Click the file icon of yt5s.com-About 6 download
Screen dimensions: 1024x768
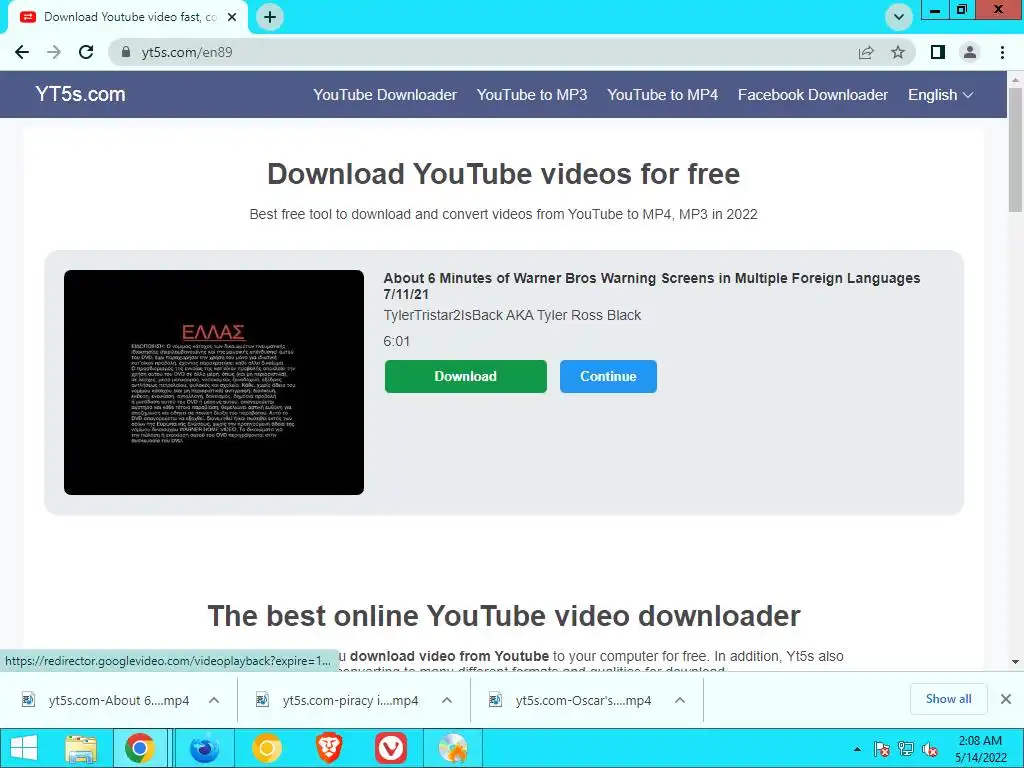tap(29, 700)
